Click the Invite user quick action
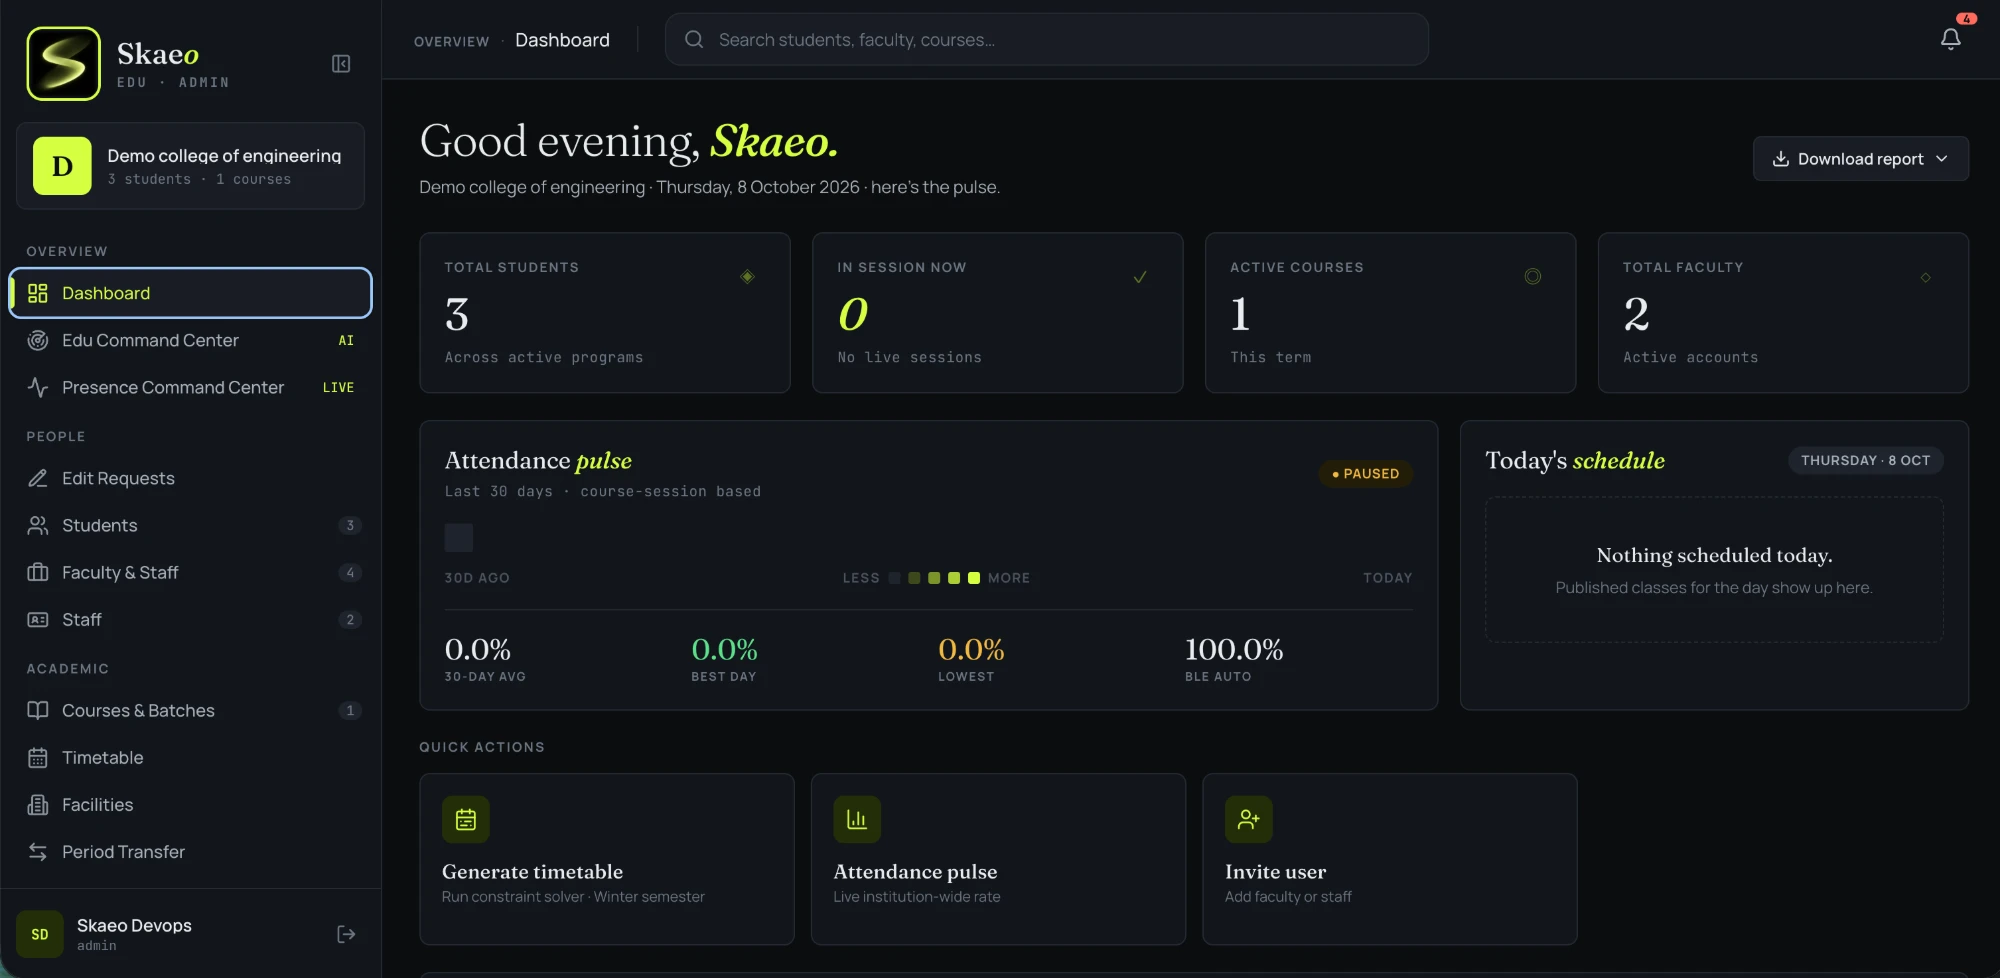 tap(1390, 859)
